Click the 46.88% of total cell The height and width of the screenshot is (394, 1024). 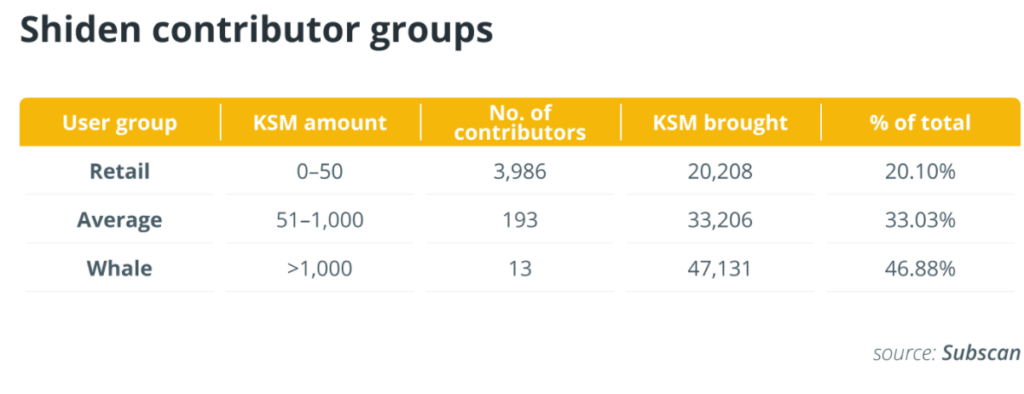[x=921, y=268]
